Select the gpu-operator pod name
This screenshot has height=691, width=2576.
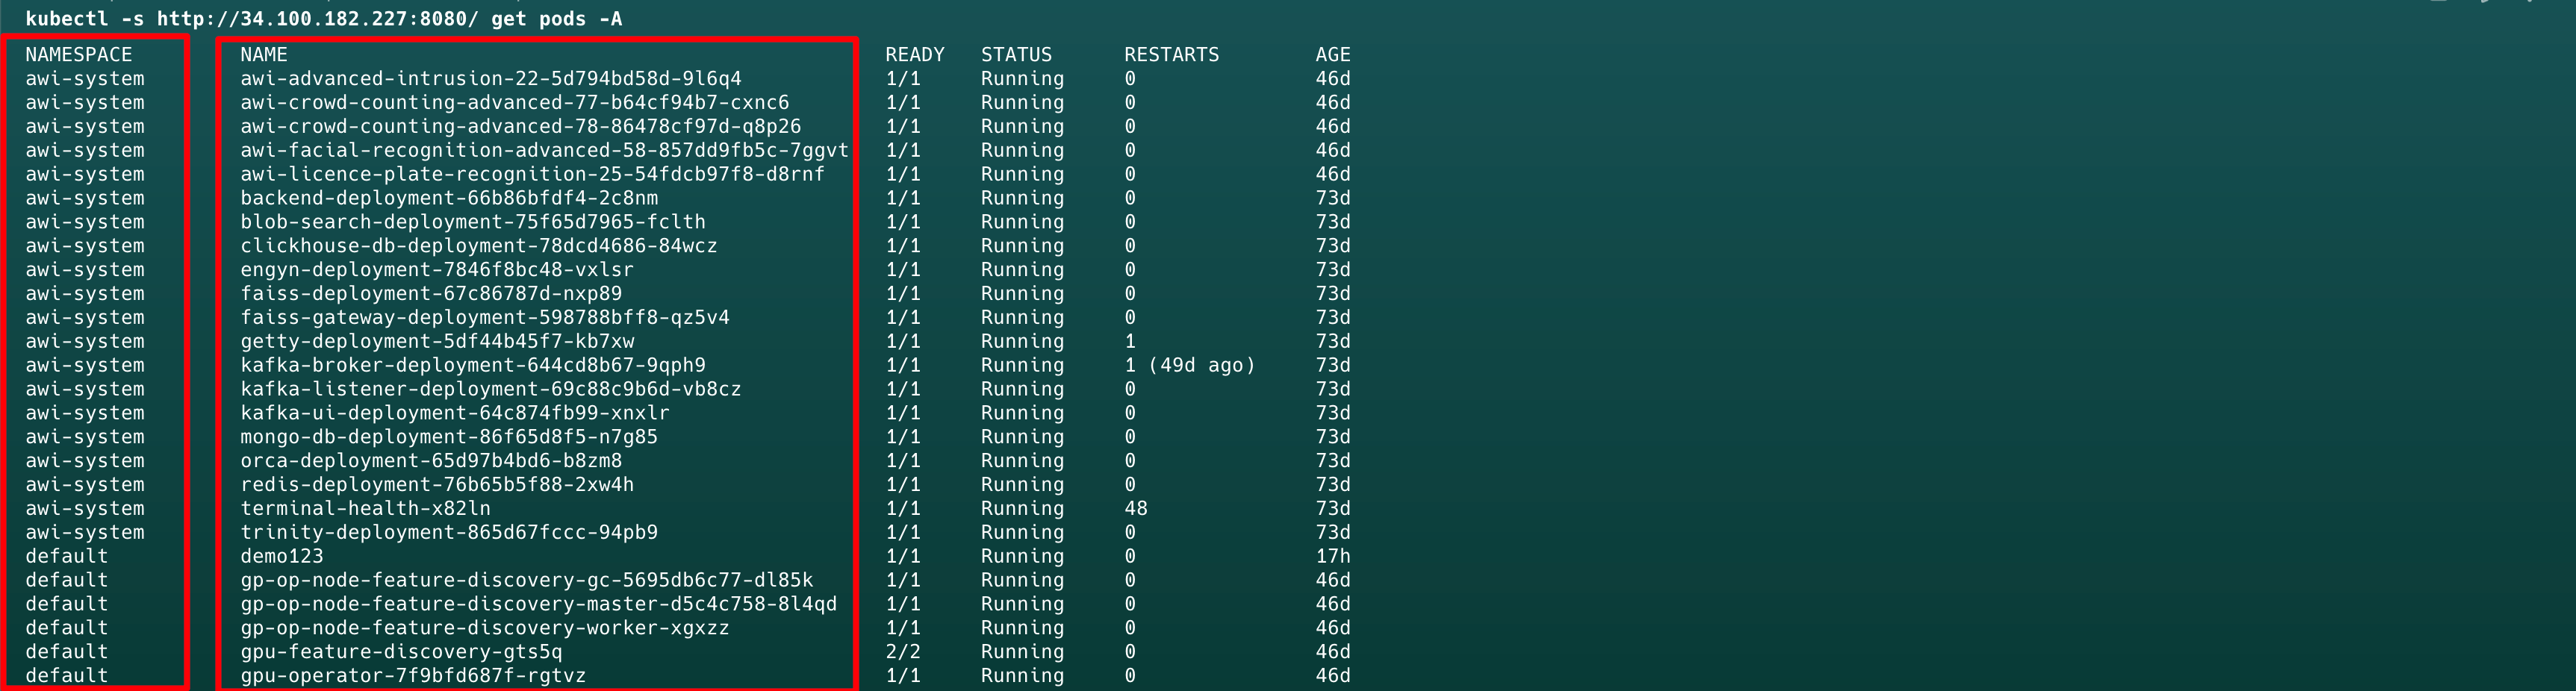click(x=412, y=676)
